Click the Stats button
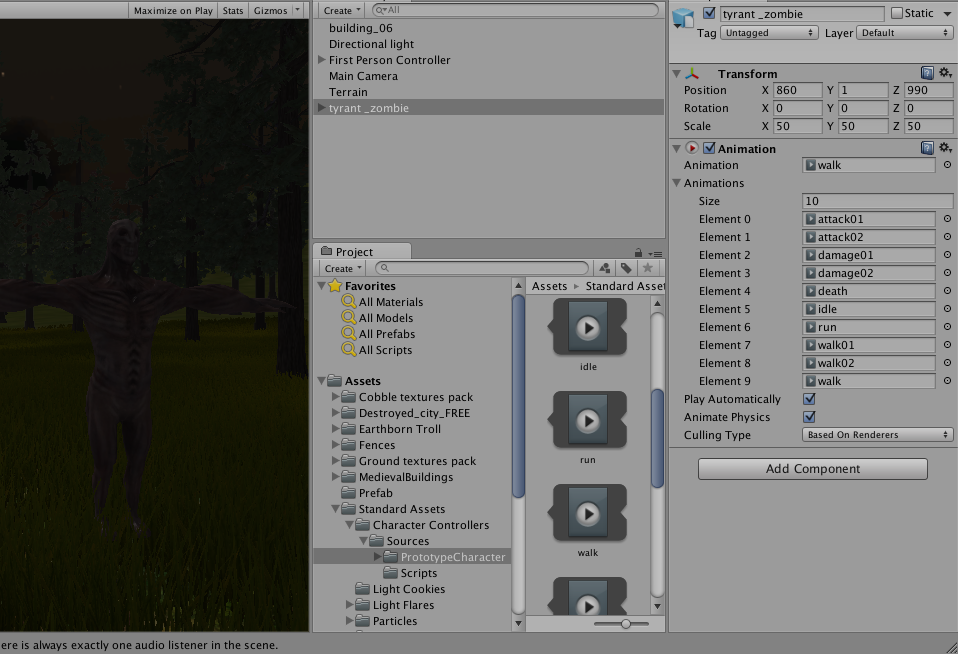The width and height of the screenshot is (958, 654). (232, 10)
